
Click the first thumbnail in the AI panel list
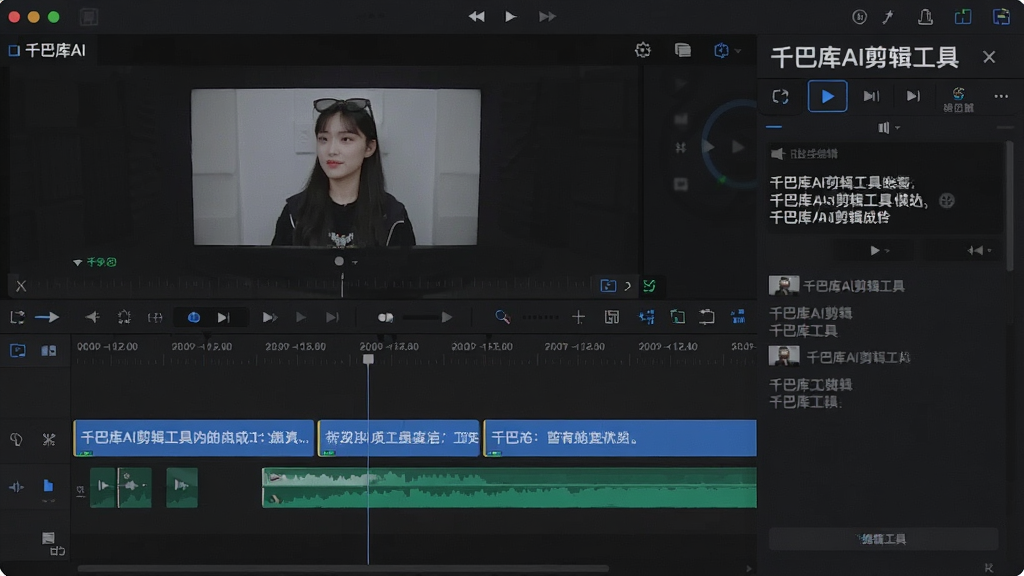pos(784,285)
